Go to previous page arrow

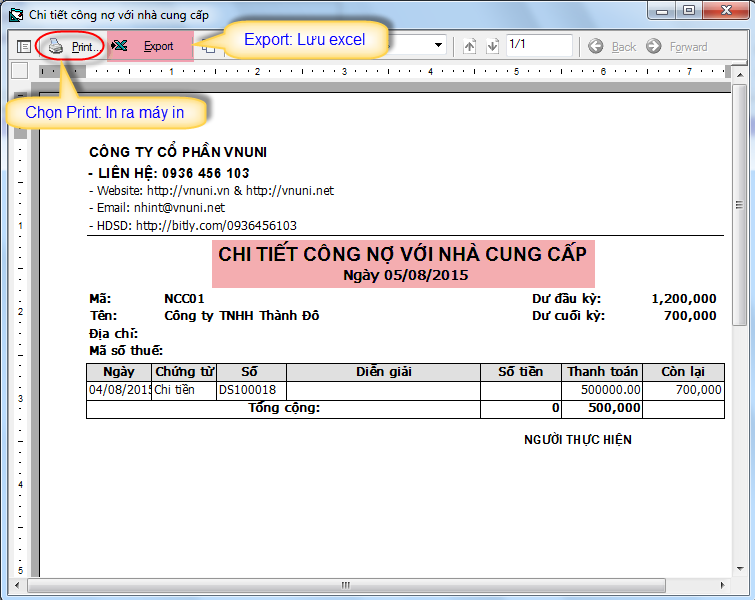click(x=470, y=47)
